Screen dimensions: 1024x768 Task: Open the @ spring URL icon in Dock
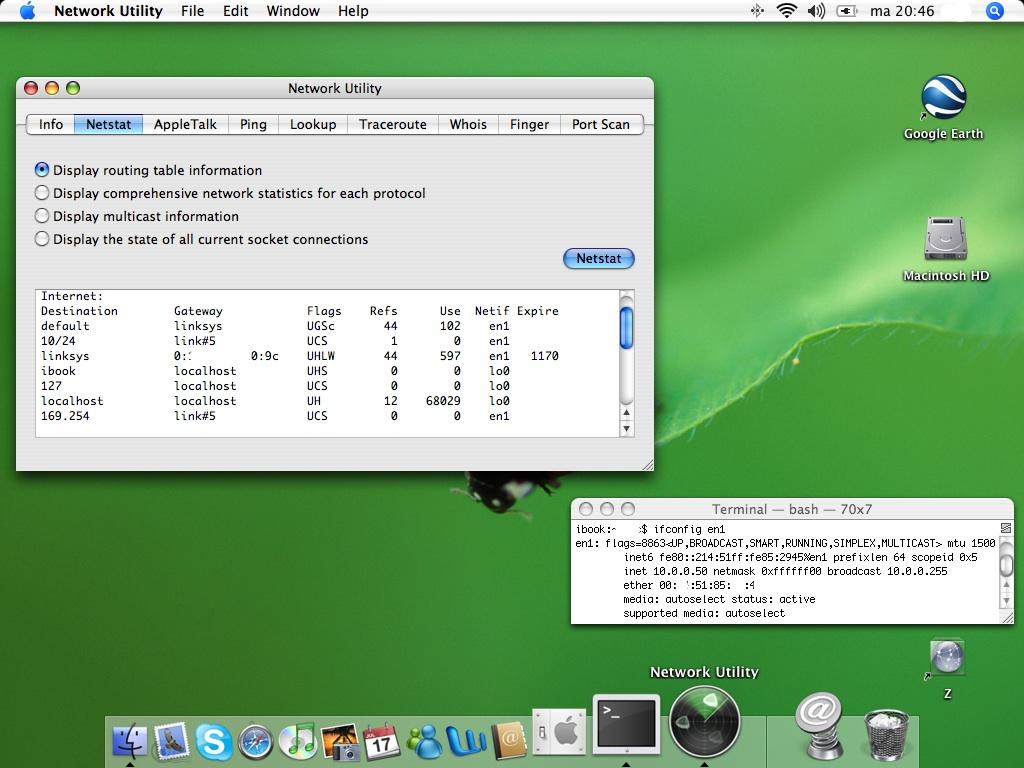(819, 725)
